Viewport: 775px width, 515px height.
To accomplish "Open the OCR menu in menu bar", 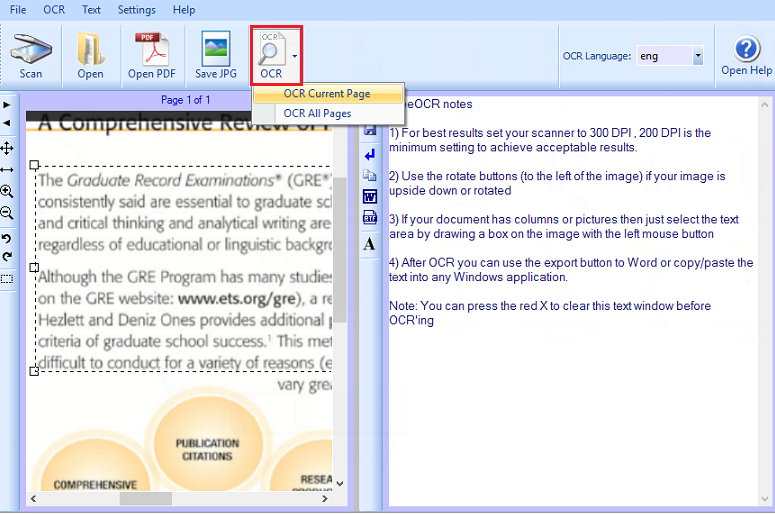I will tap(54, 9).
